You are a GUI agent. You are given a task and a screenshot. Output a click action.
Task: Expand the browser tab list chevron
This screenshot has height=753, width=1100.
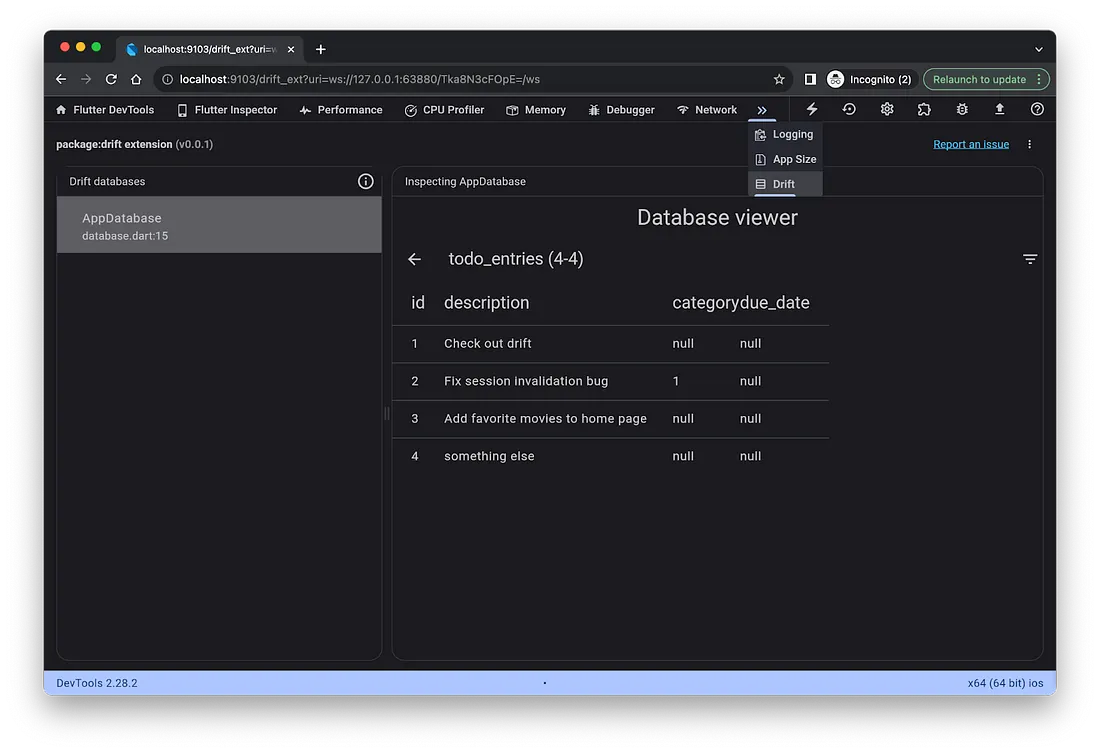[x=1039, y=49]
